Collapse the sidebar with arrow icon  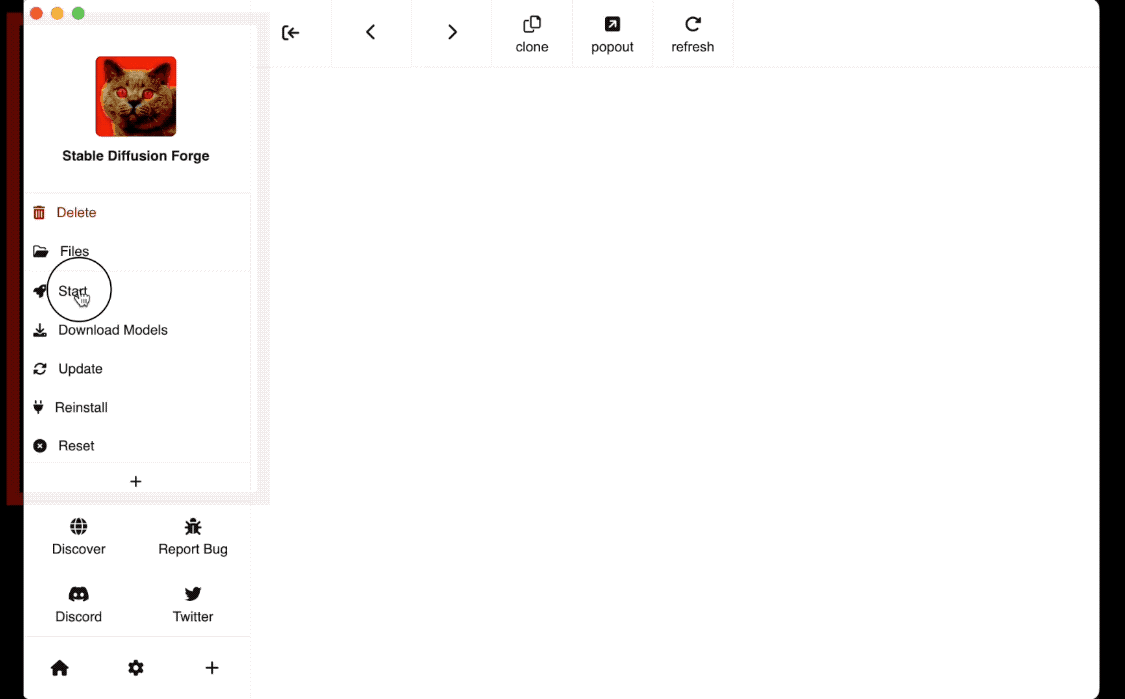point(290,33)
